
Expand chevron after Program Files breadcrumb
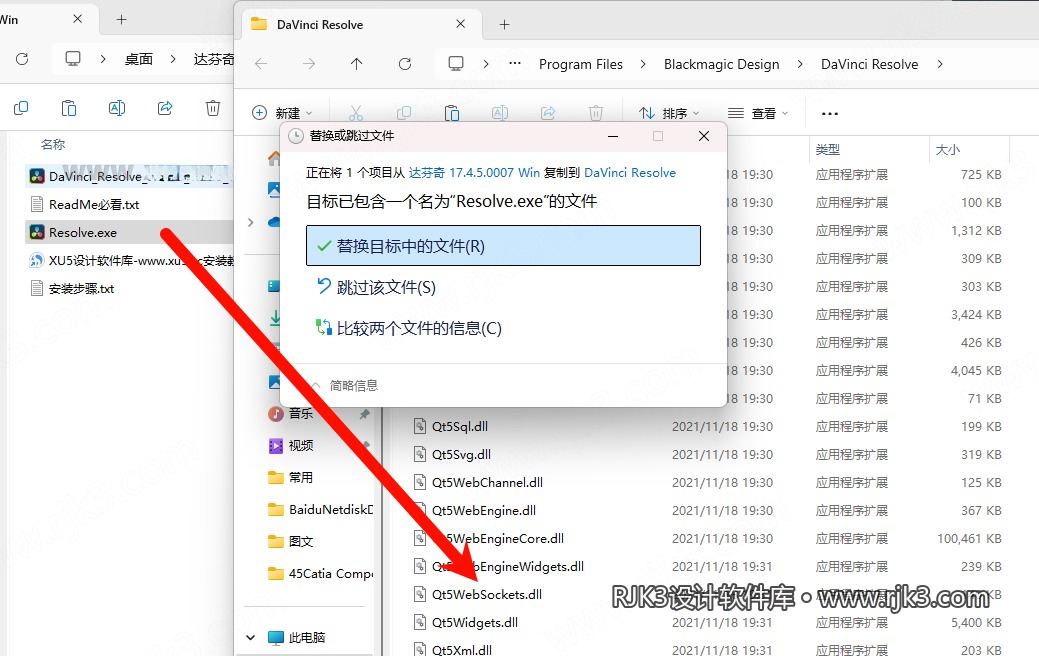643,64
